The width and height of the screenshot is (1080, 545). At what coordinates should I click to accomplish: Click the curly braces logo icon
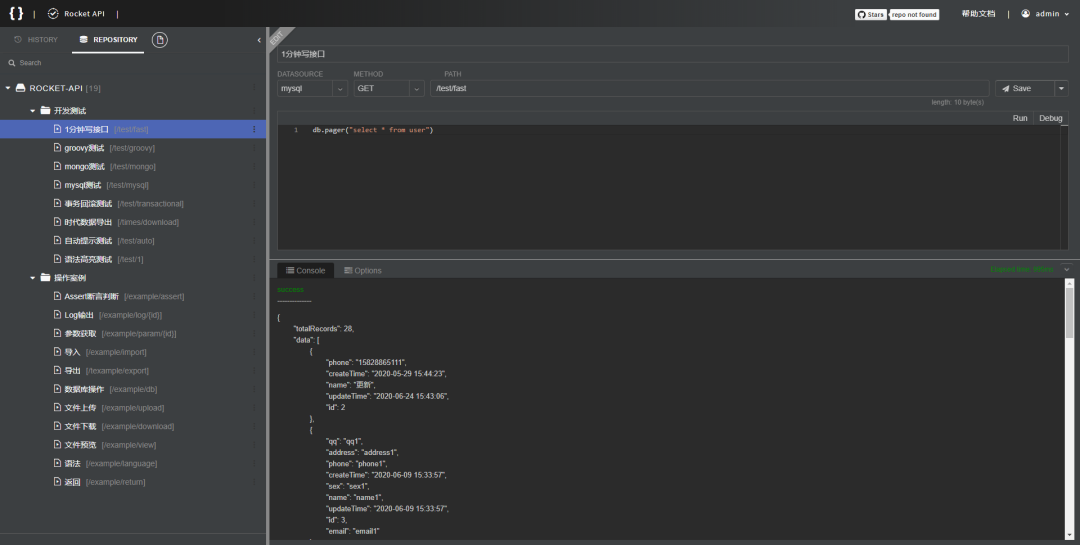[16, 14]
